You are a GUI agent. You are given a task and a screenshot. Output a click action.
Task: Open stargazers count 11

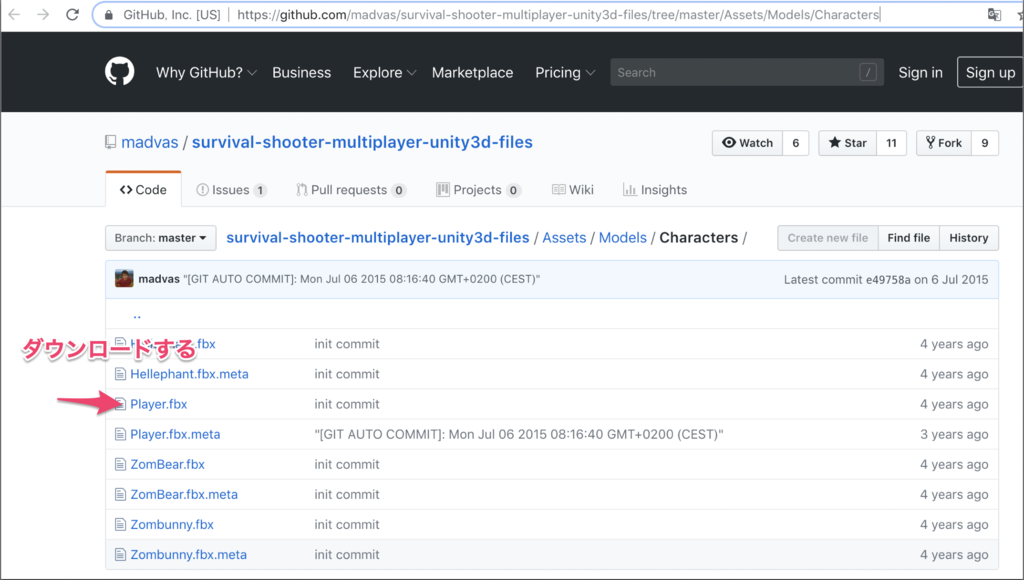click(891, 143)
